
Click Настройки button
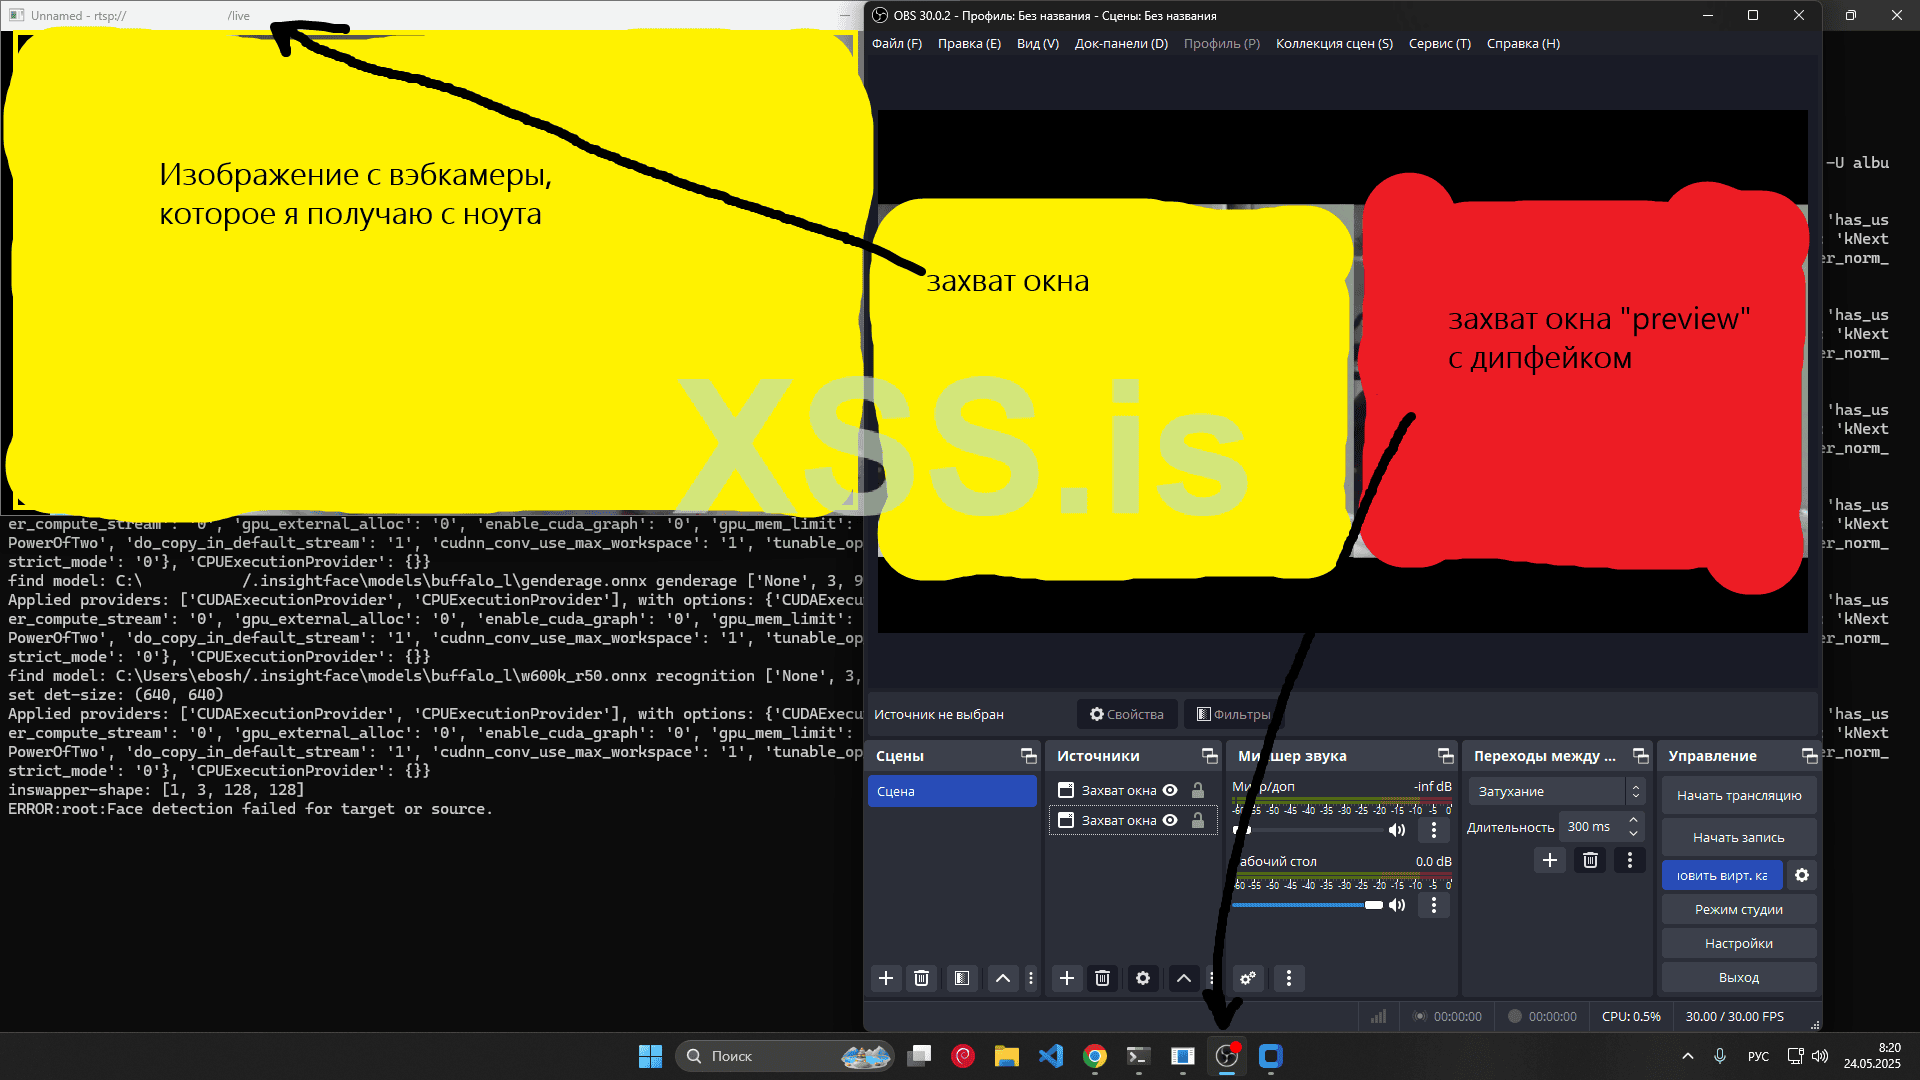coord(1738,943)
